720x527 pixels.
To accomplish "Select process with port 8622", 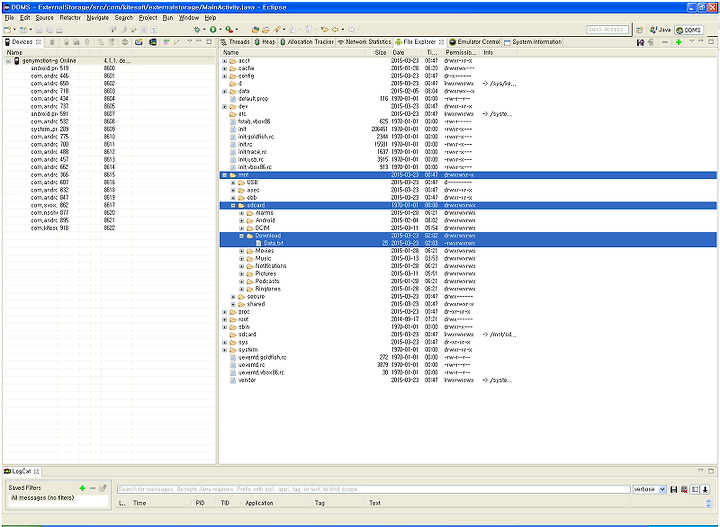I will click(x=109, y=228).
